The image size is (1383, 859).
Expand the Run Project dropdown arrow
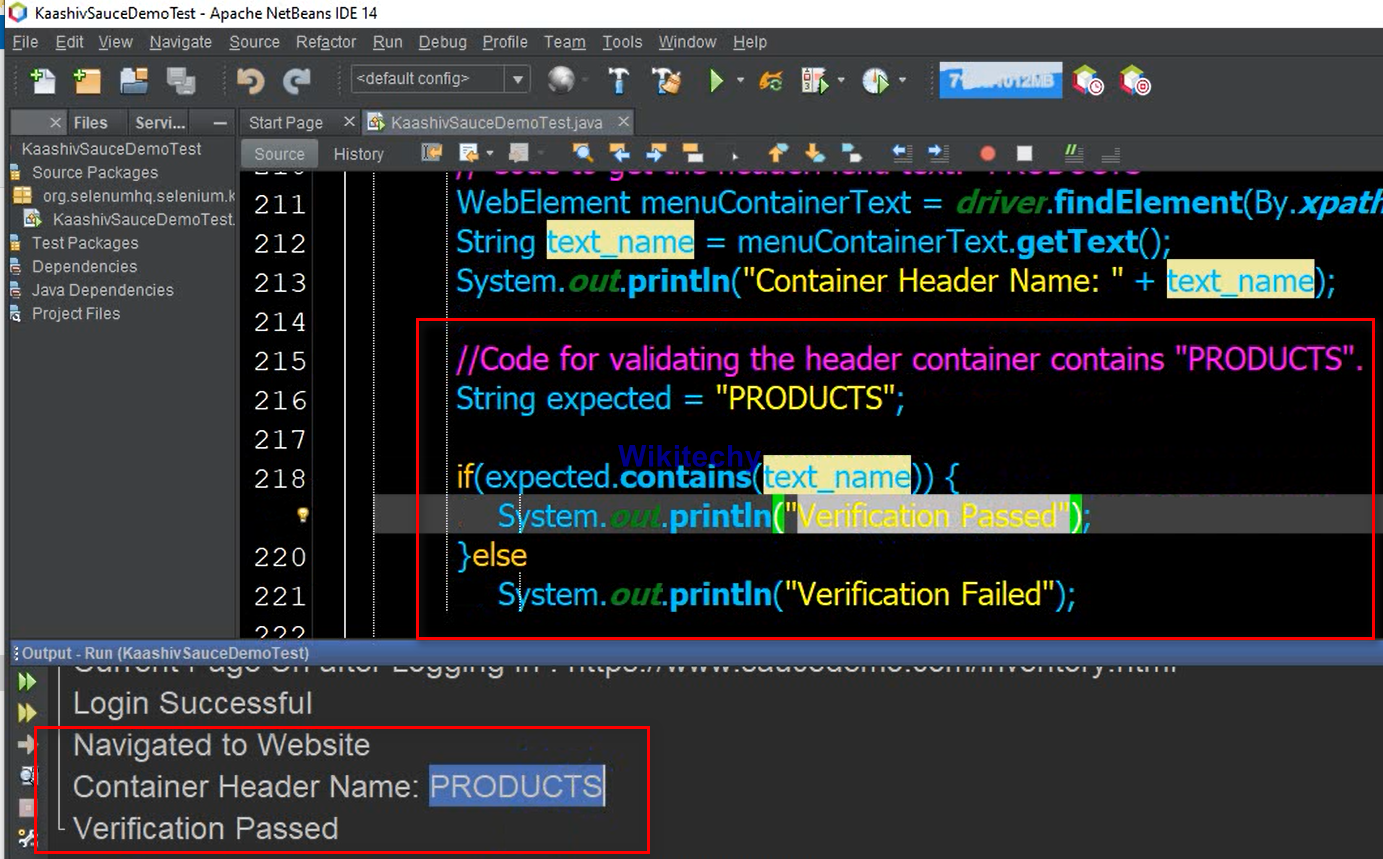click(740, 80)
